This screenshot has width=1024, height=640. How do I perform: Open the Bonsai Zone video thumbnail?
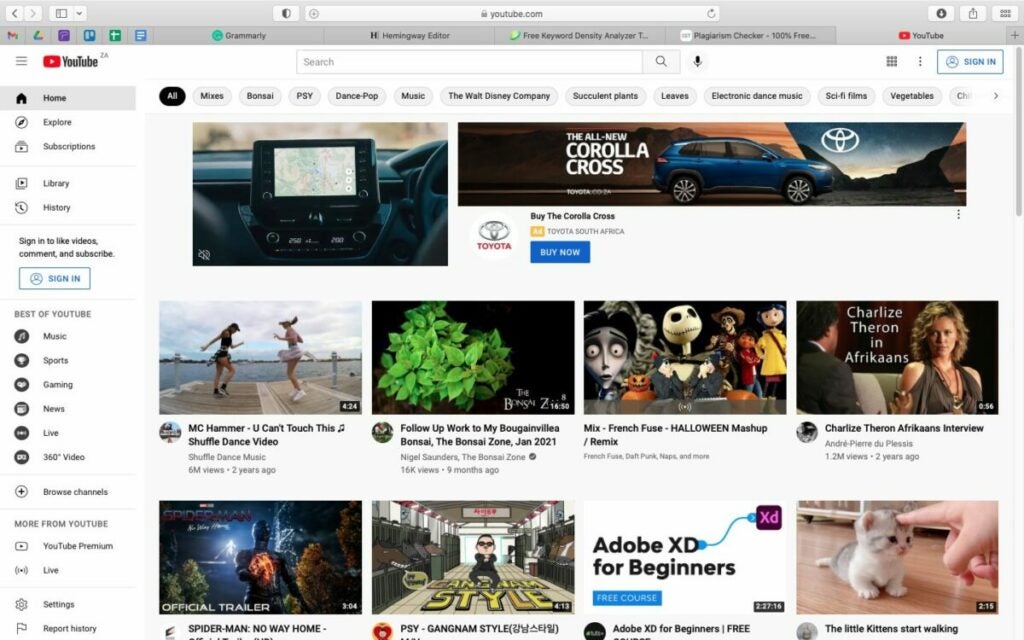point(473,357)
